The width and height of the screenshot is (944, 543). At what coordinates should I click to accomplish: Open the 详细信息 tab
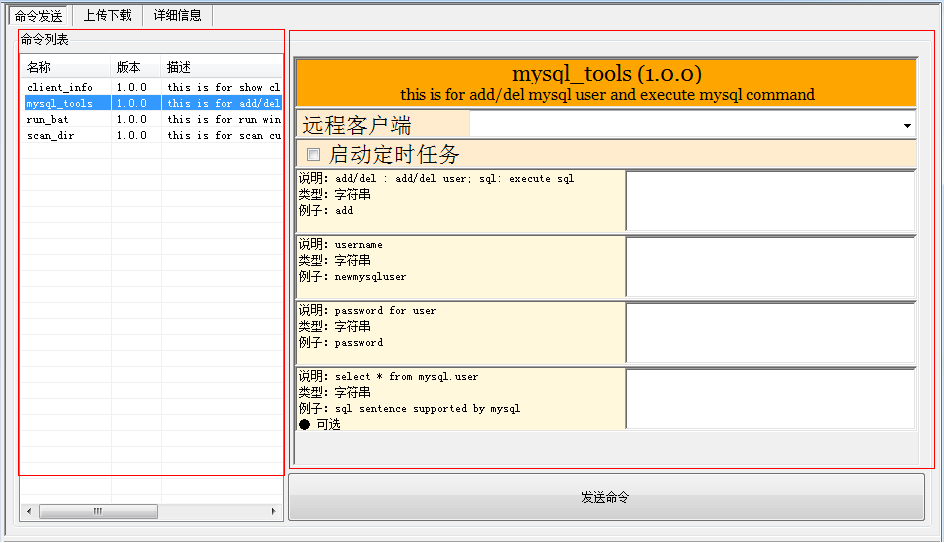(178, 15)
